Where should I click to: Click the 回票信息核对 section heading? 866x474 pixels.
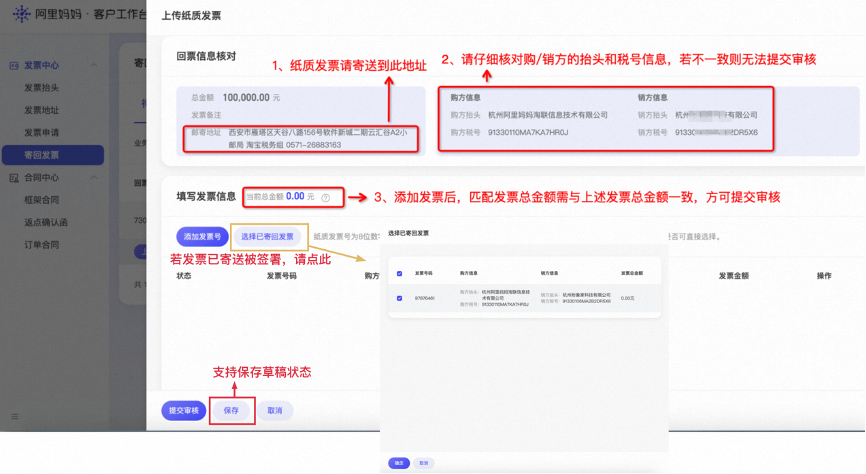[206, 56]
